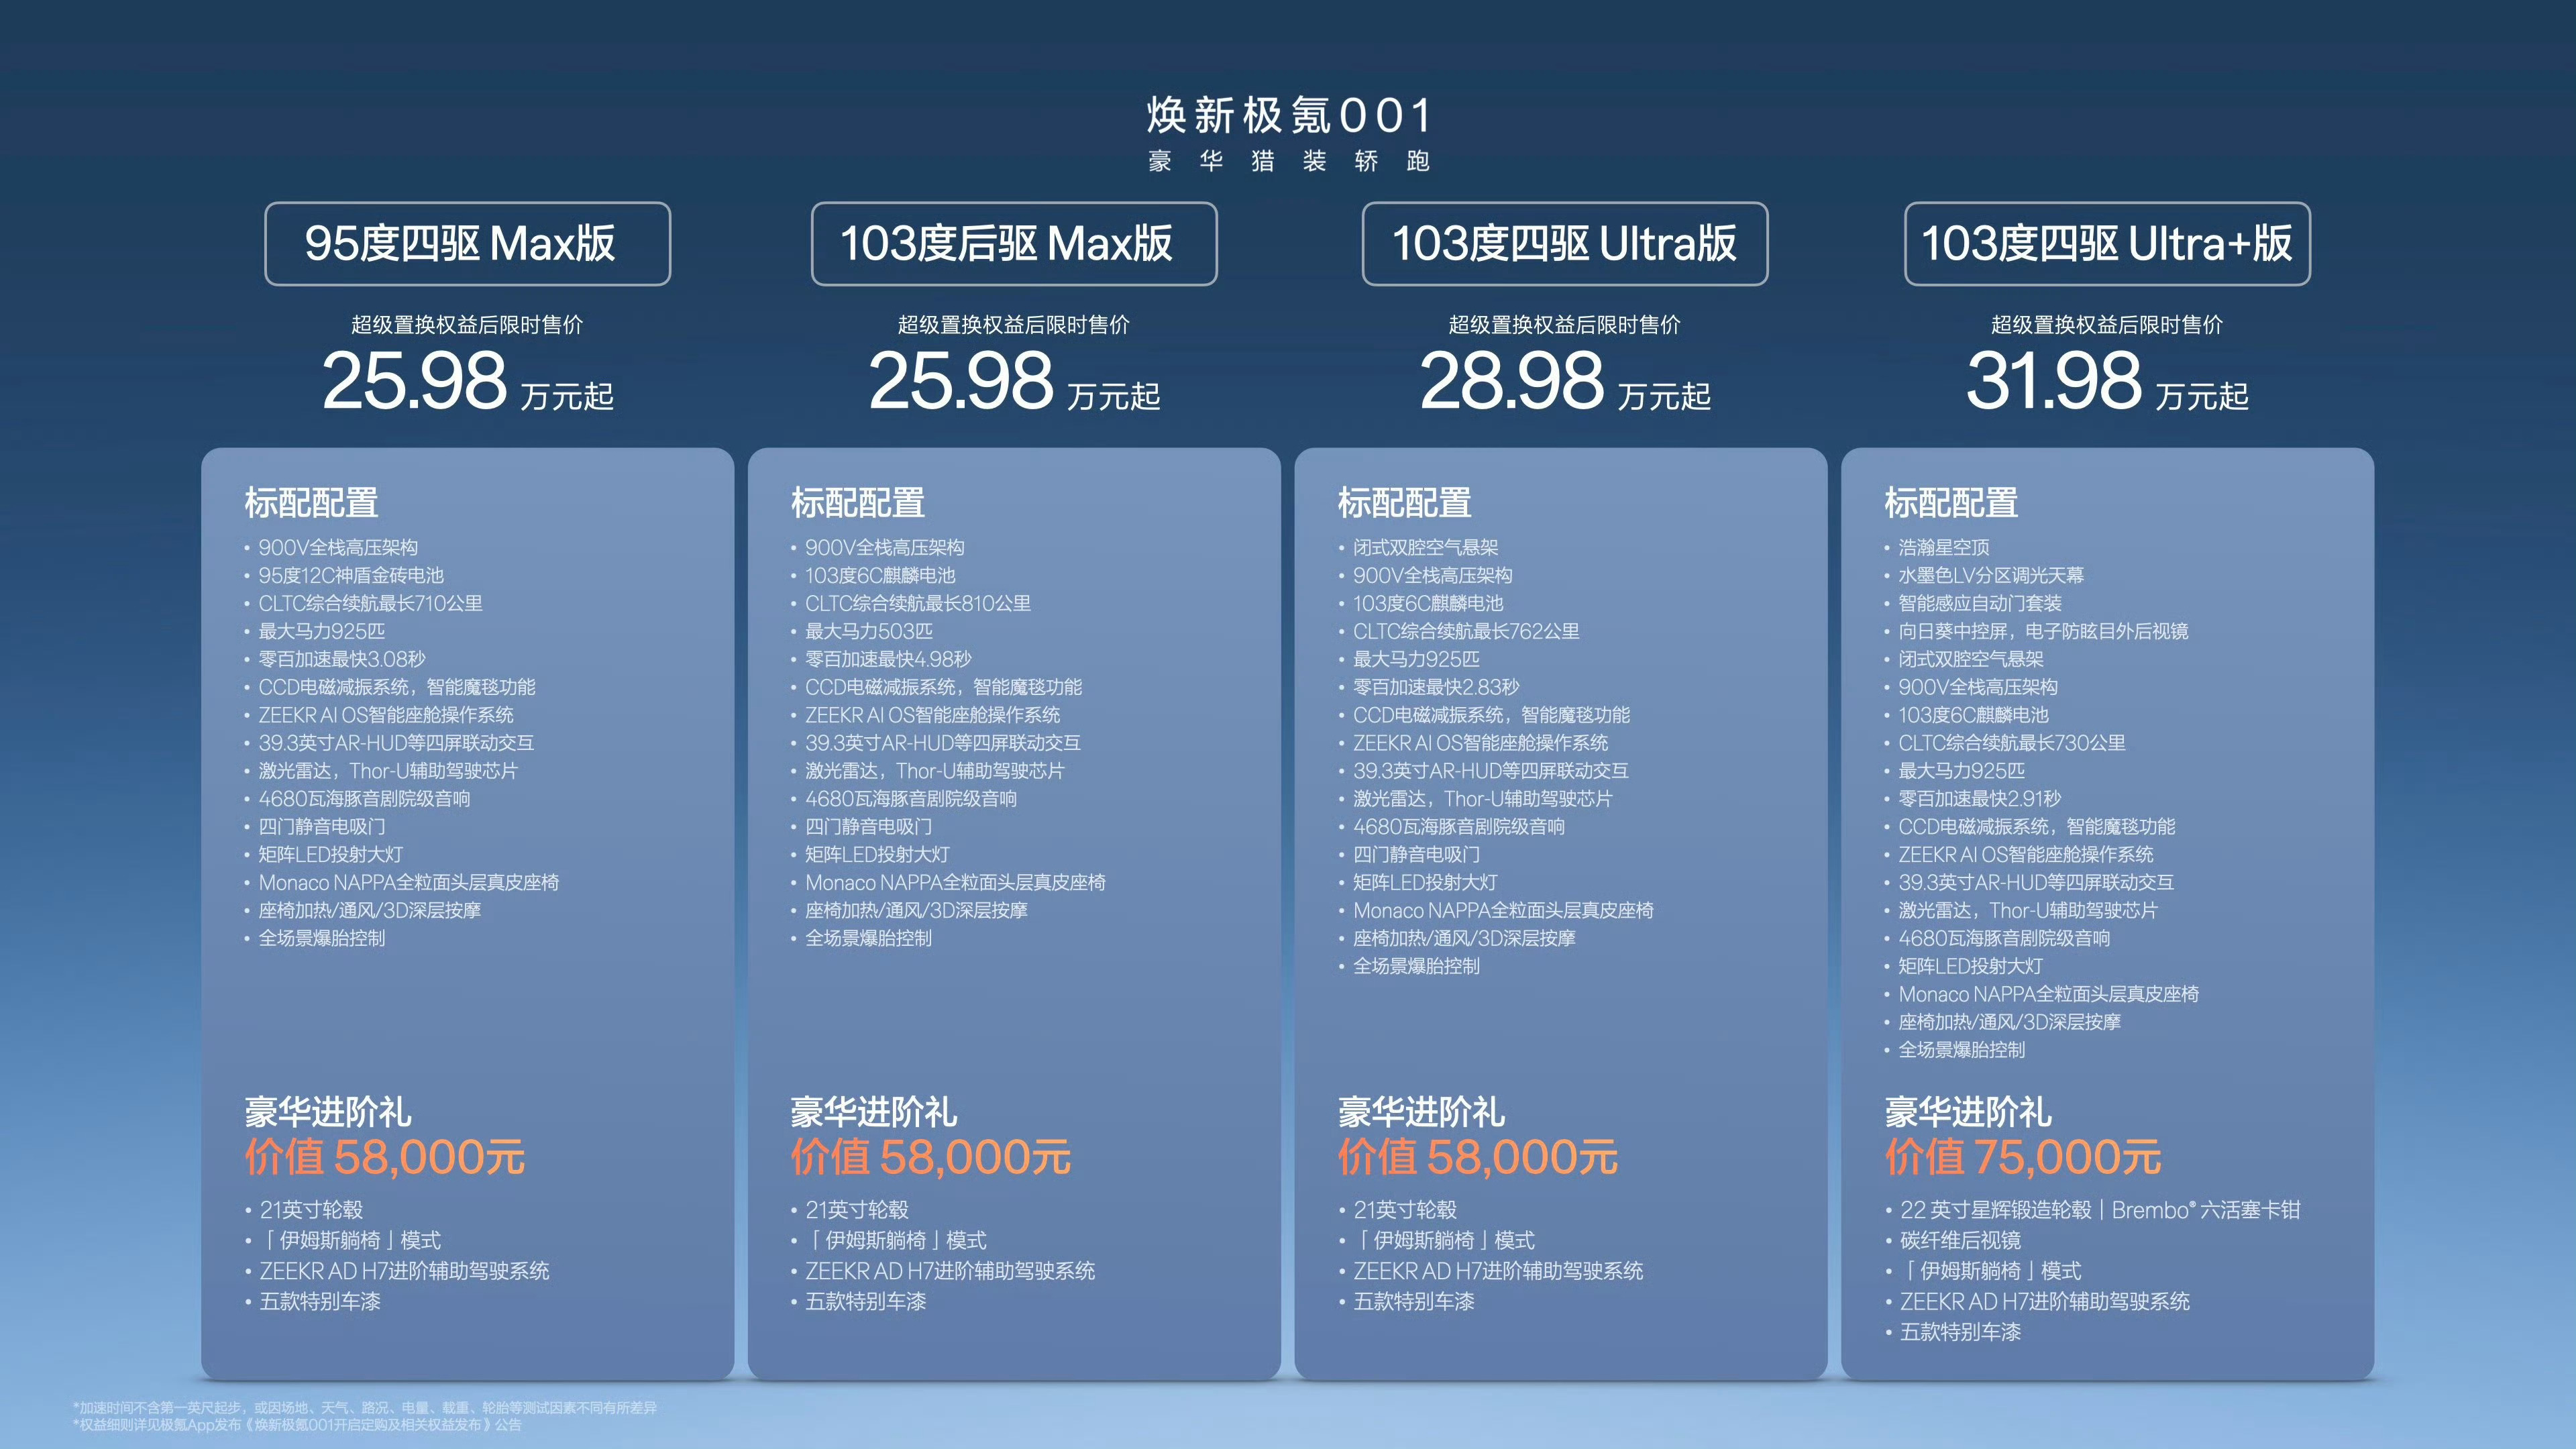Image resolution: width=2576 pixels, height=1449 pixels.
Task: Click 零百加速最快4.98秒 item
Action: coord(887,659)
